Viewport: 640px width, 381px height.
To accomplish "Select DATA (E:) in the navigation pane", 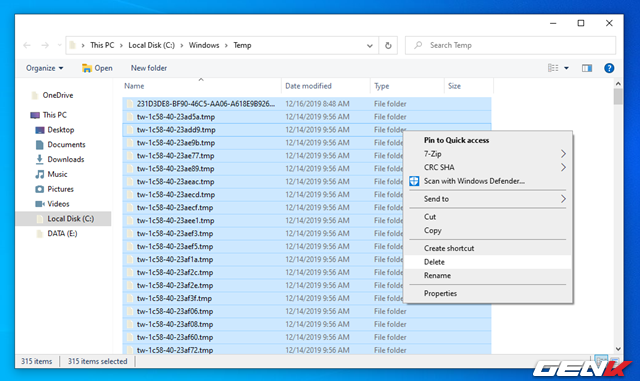I will pyautogui.click(x=62, y=234).
